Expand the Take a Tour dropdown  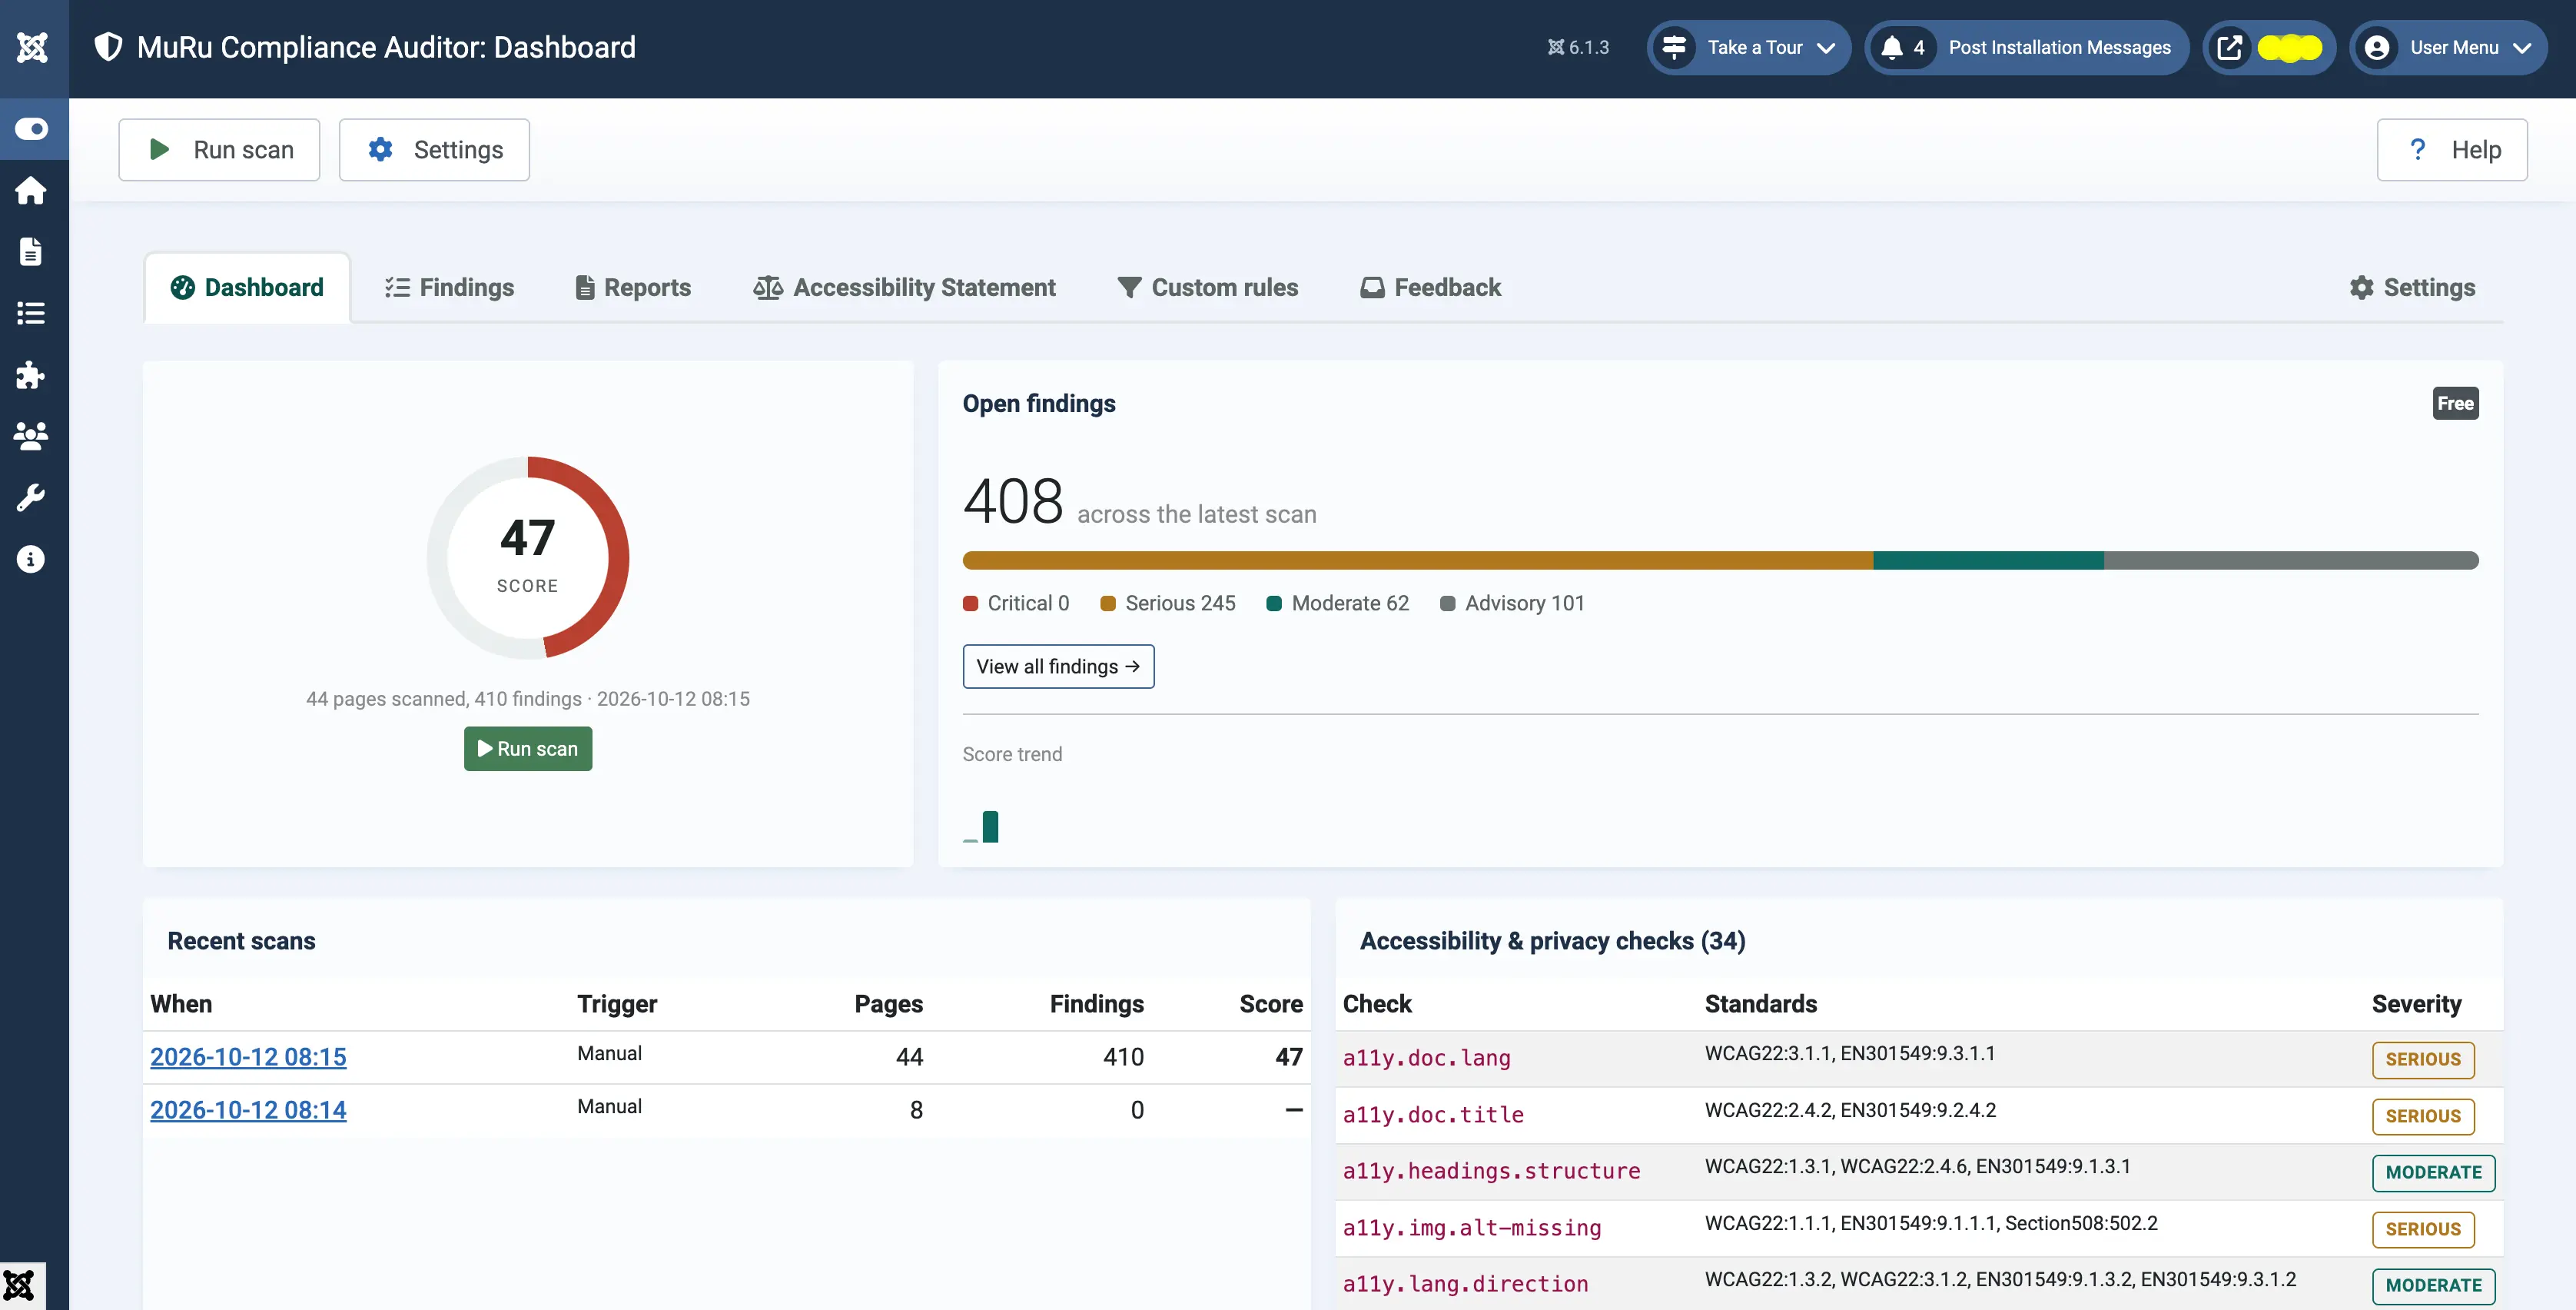pyautogui.click(x=1749, y=47)
